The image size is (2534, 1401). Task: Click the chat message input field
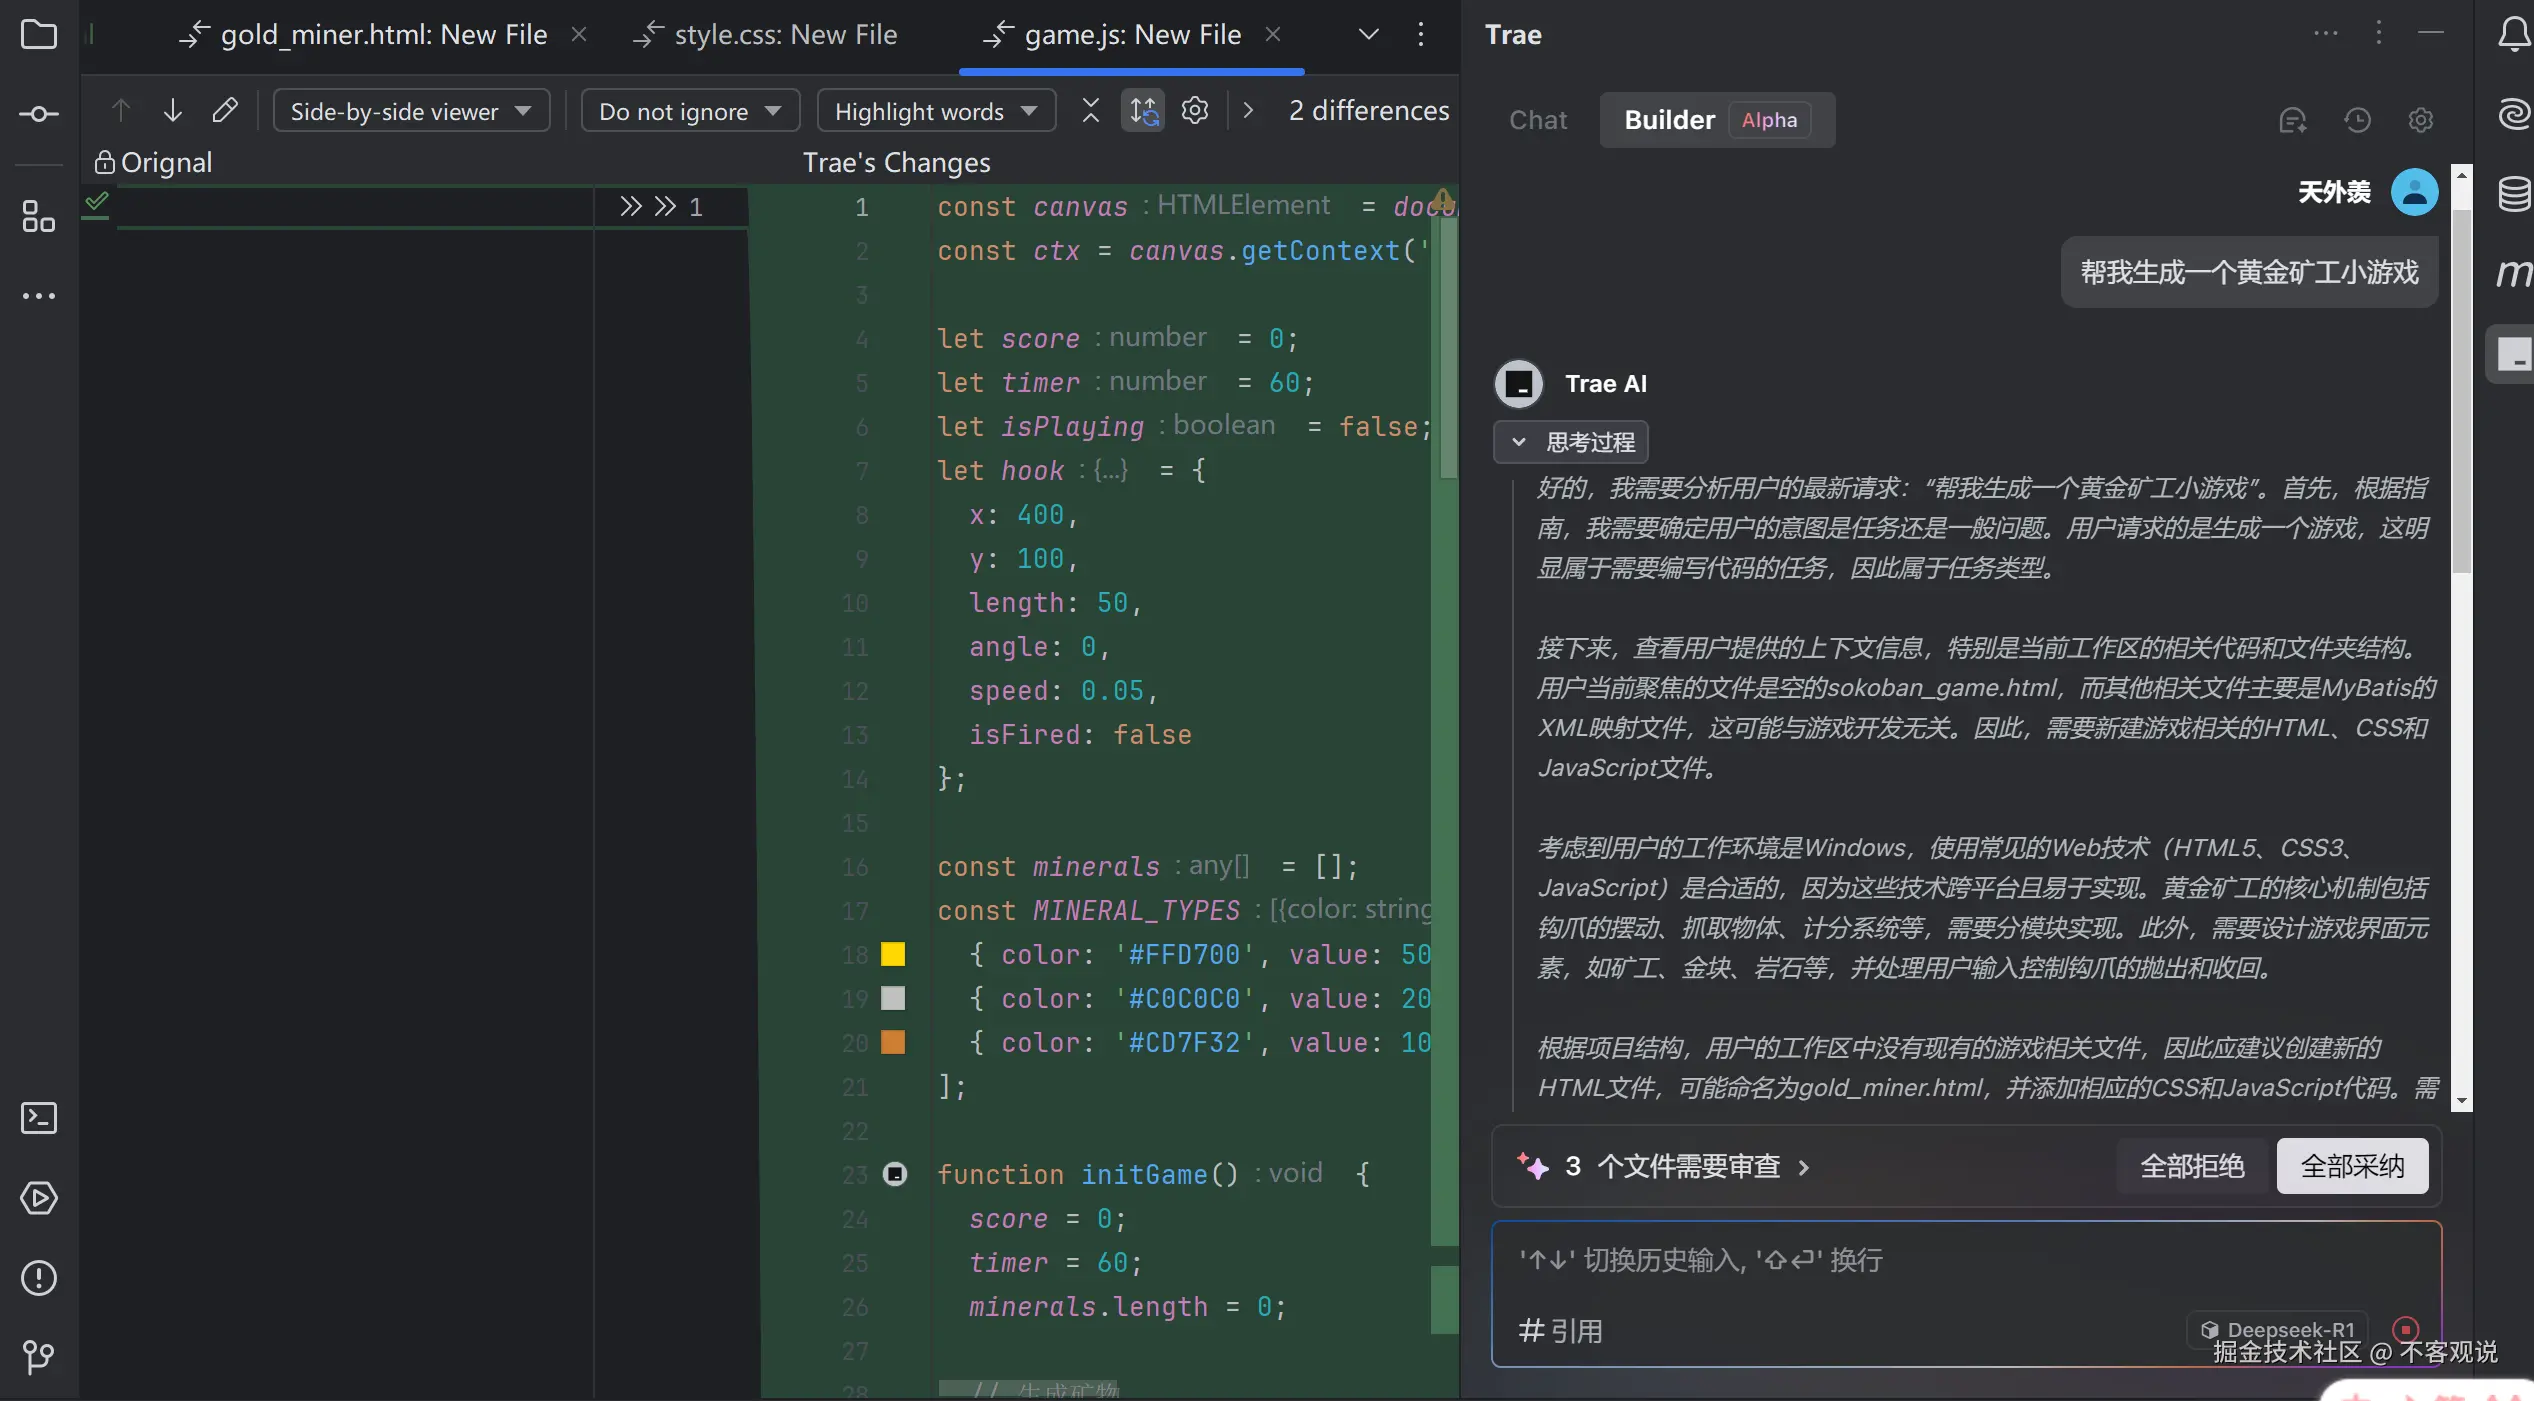(1900, 1260)
